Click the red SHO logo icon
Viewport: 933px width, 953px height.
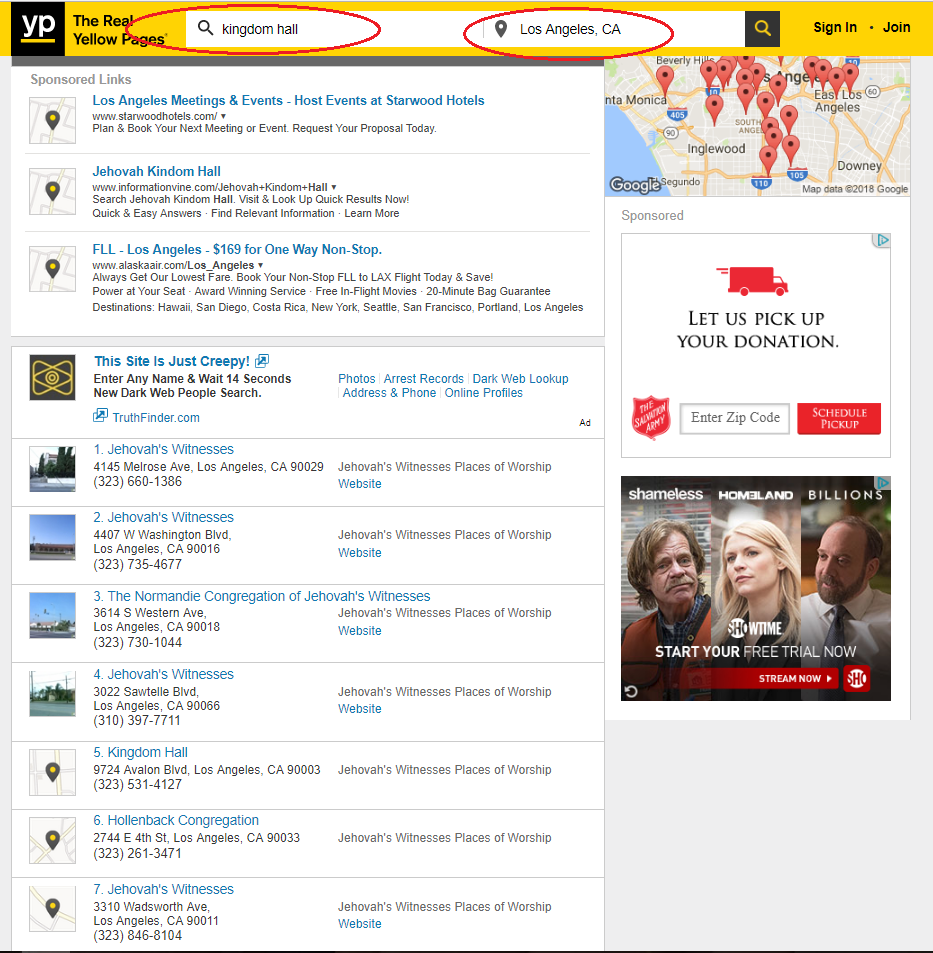856,678
